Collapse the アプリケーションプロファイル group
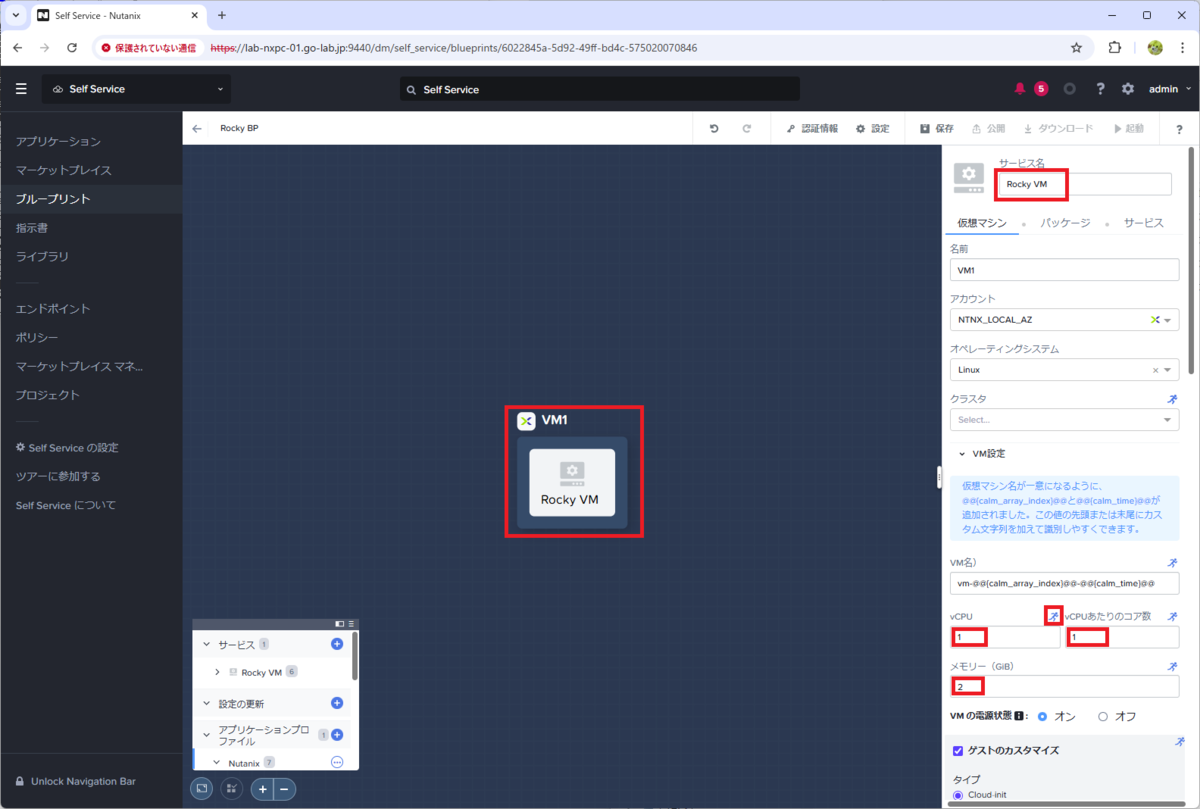The image size is (1200, 809). (x=207, y=735)
